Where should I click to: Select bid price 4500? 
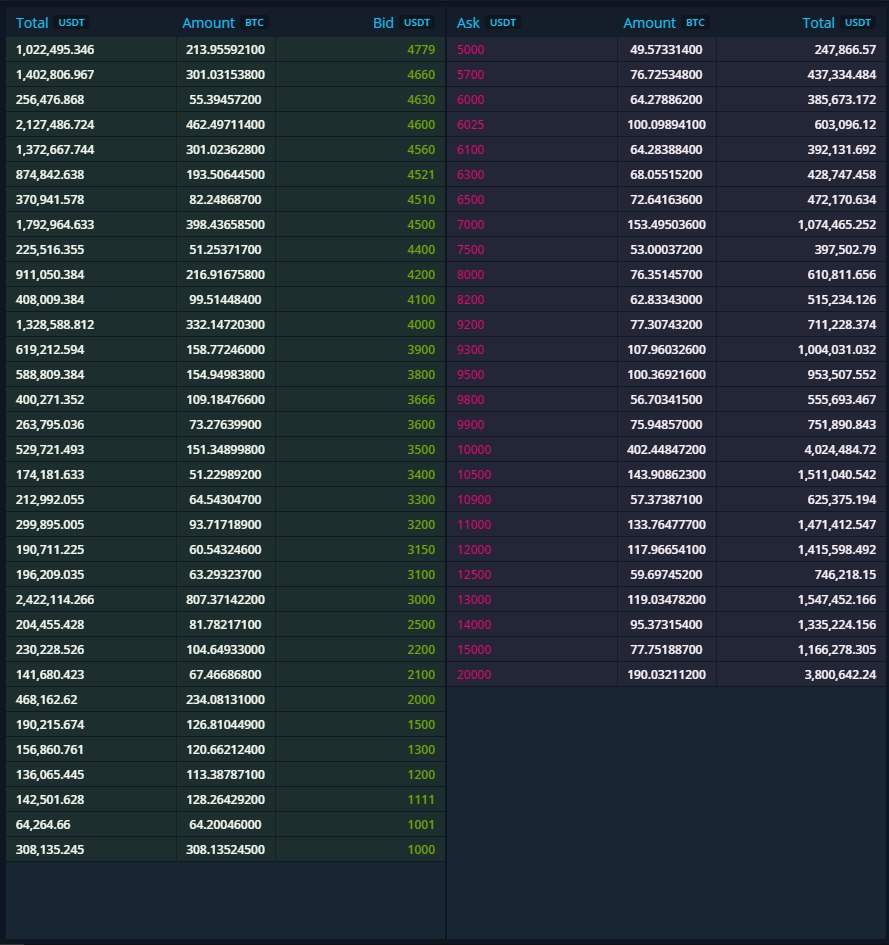(421, 225)
